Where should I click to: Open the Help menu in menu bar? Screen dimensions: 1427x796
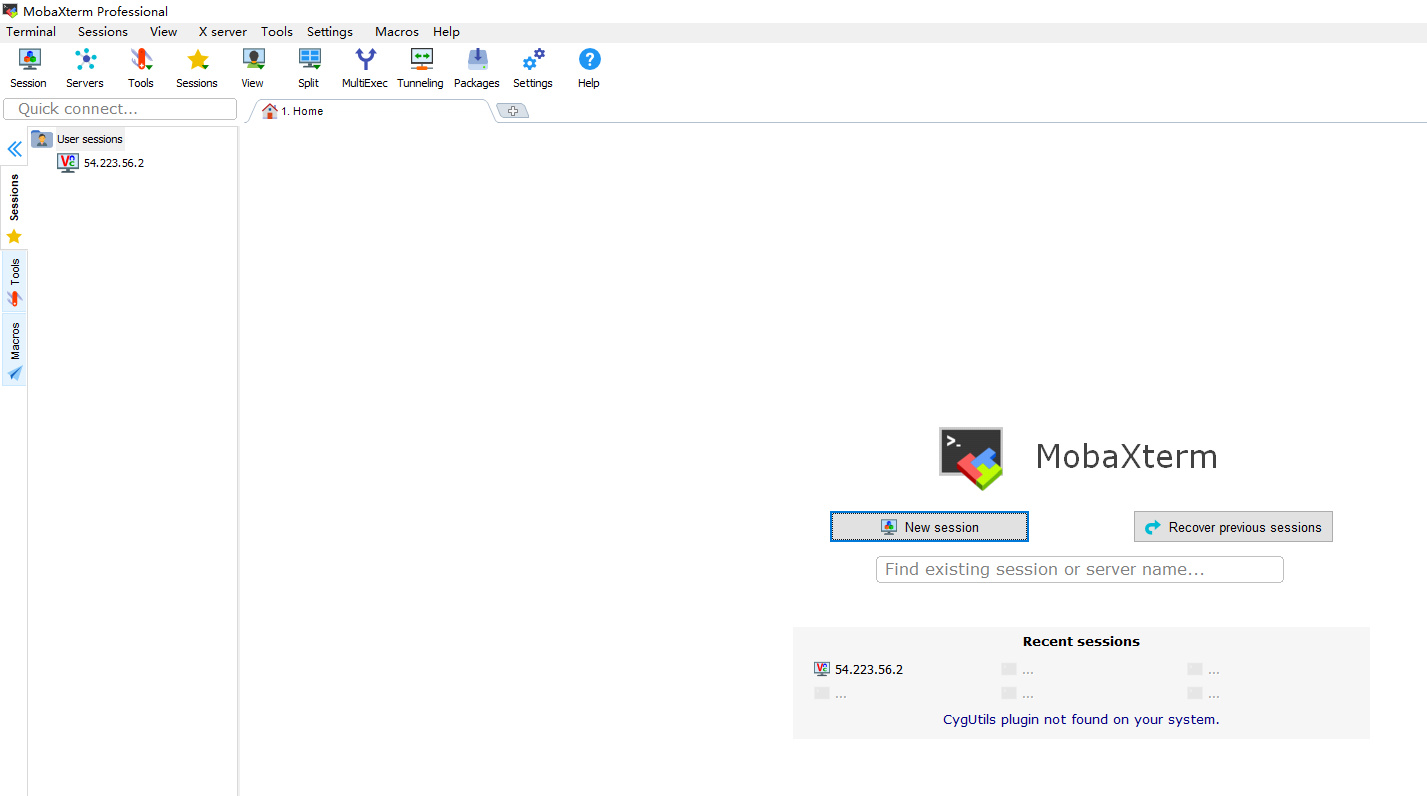(447, 32)
